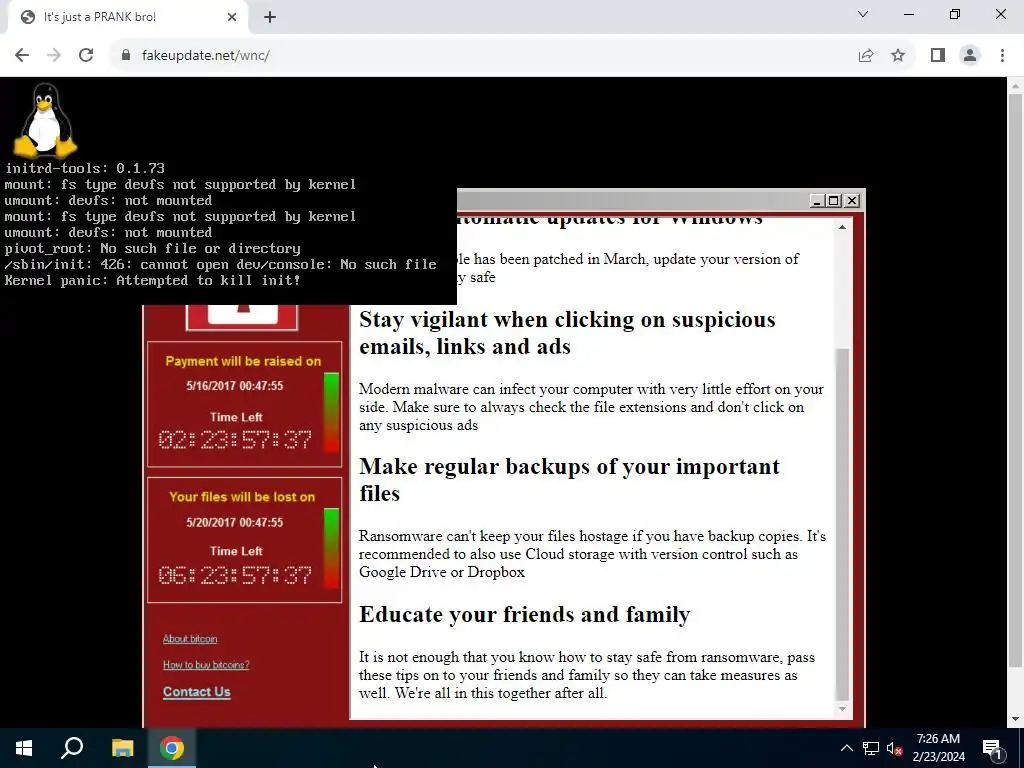Restore down the Chrome window
The image size is (1024, 768).
coord(955,14)
